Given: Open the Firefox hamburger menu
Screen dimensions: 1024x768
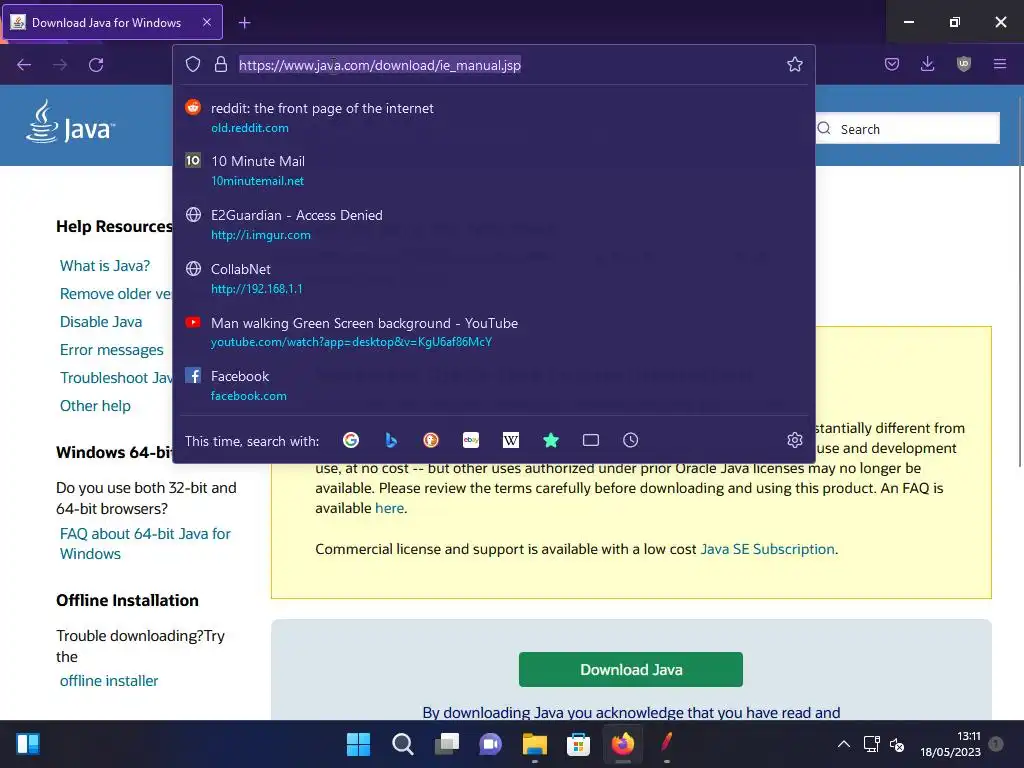Looking at the screenshot, I should [999, 64].
